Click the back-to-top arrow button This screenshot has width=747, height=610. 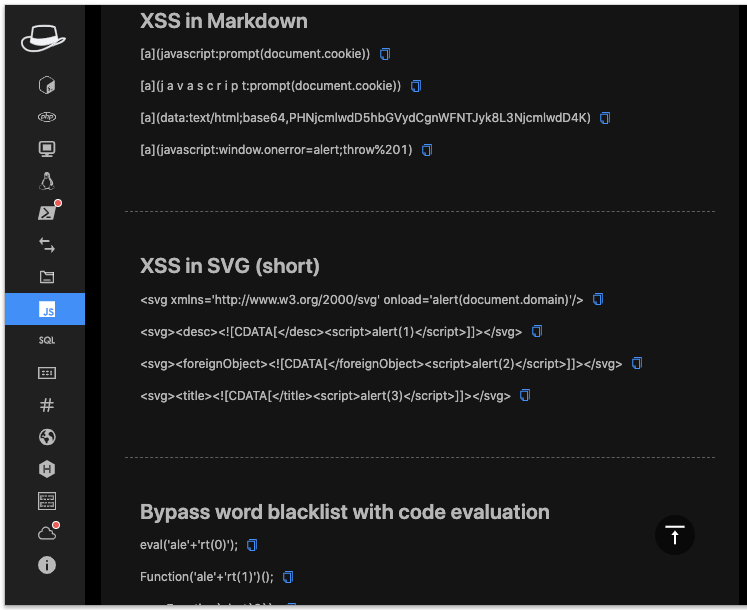675,535
